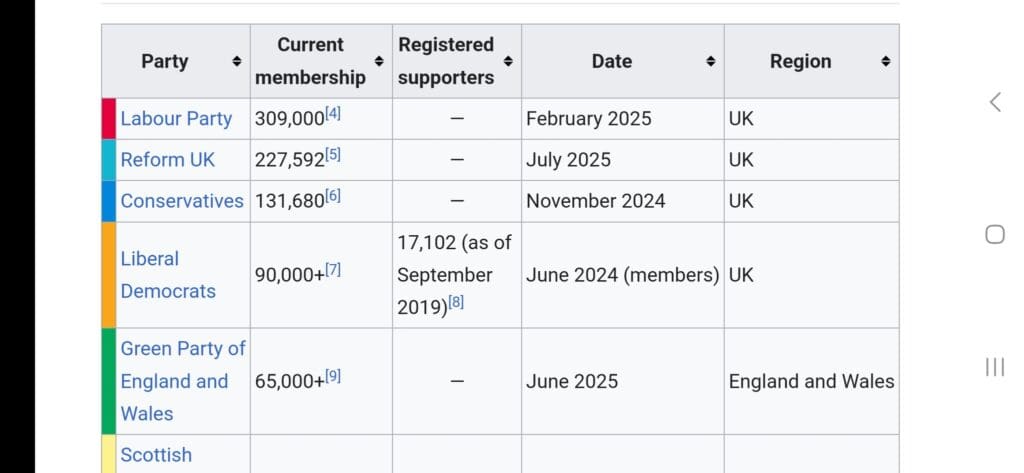
Task: Sort table by Region column arrows
Action: coord(885,61)
